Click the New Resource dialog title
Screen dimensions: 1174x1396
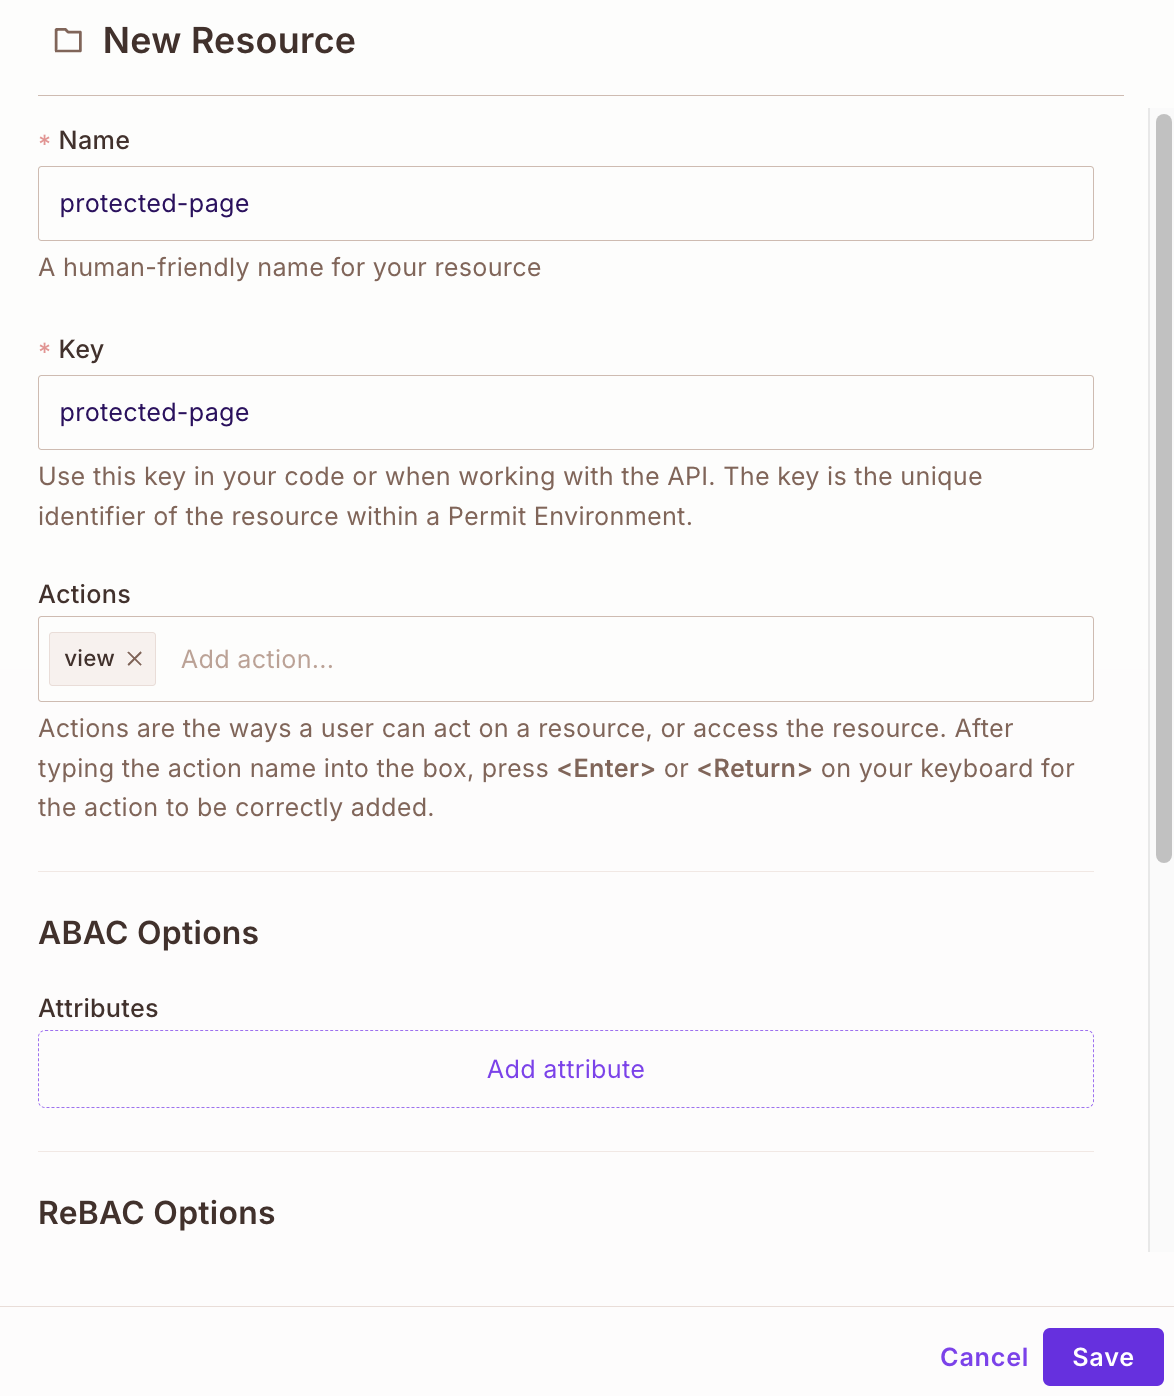(x=228, y=40)
